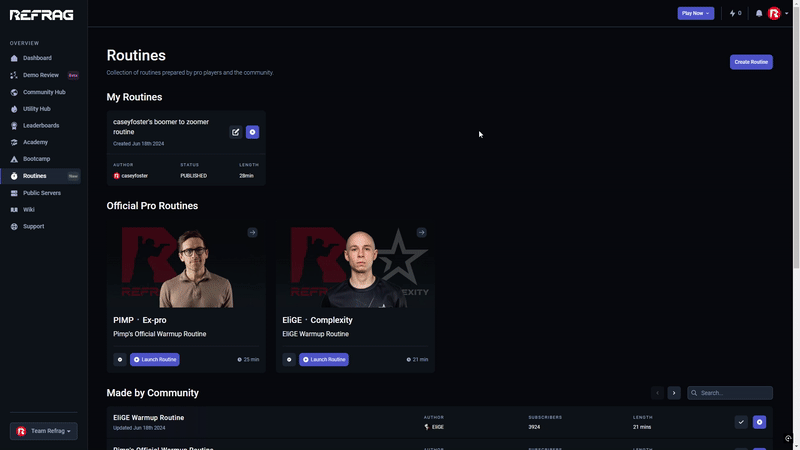
Task: Focus the community routines Search field
Action: click(x=730, y=393)
